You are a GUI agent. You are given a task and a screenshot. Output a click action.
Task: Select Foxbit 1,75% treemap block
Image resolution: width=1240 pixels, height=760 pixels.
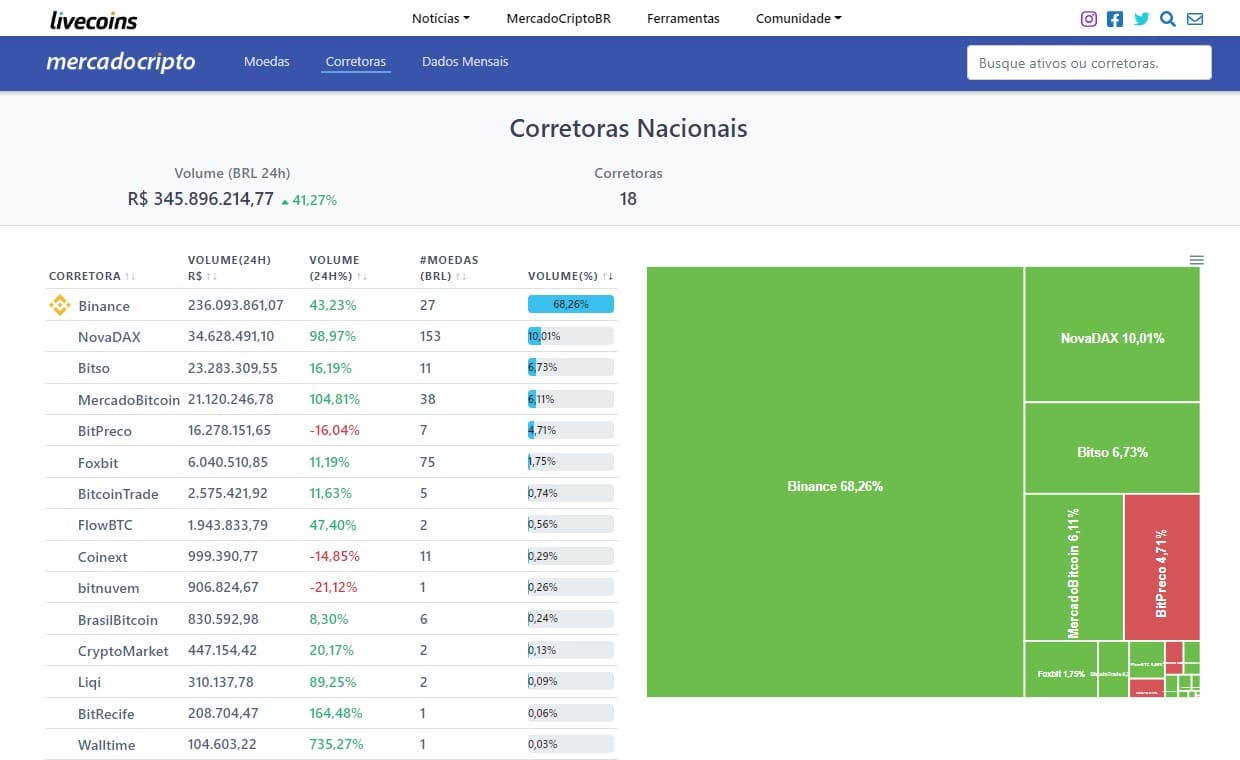1061,669
